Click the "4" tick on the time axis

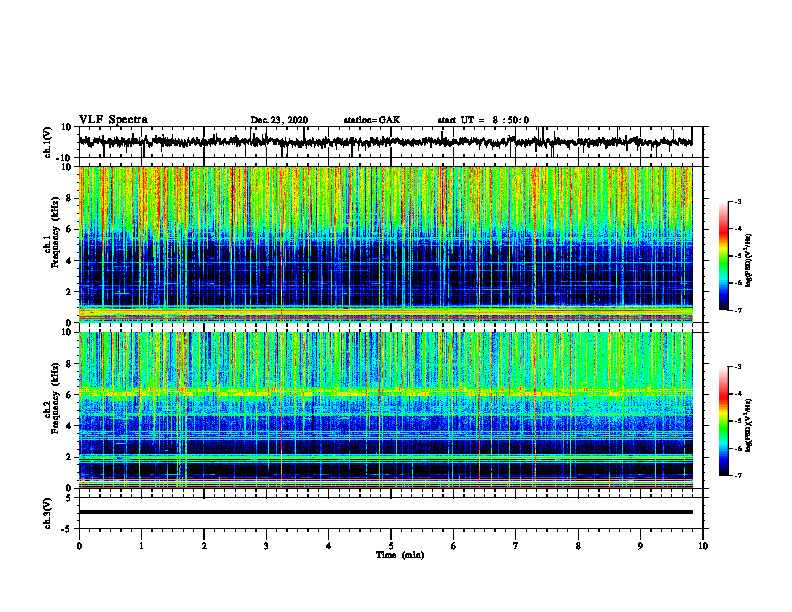click(x=329, y=546)
